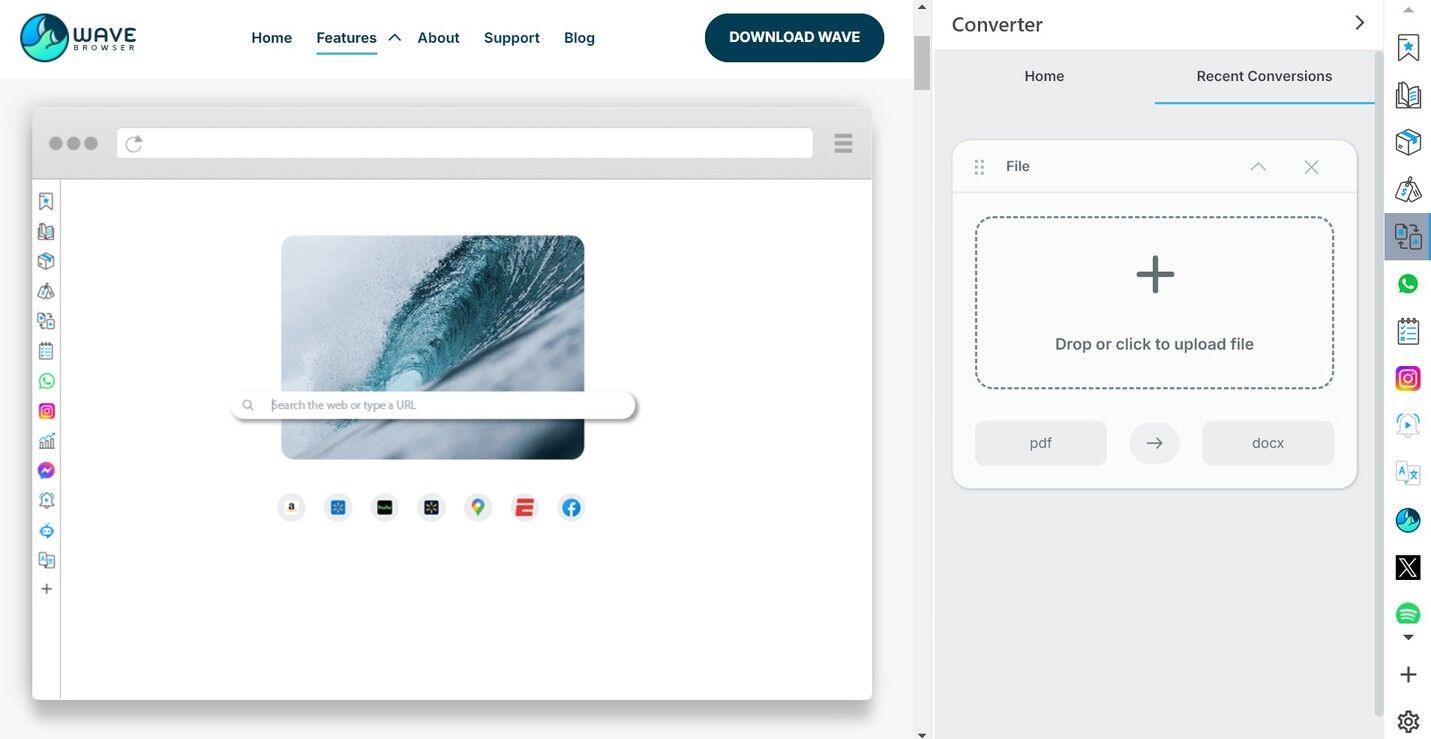Open Spotify in the right sidebar
1431x739 pixels.
[x=1408, y=613]
